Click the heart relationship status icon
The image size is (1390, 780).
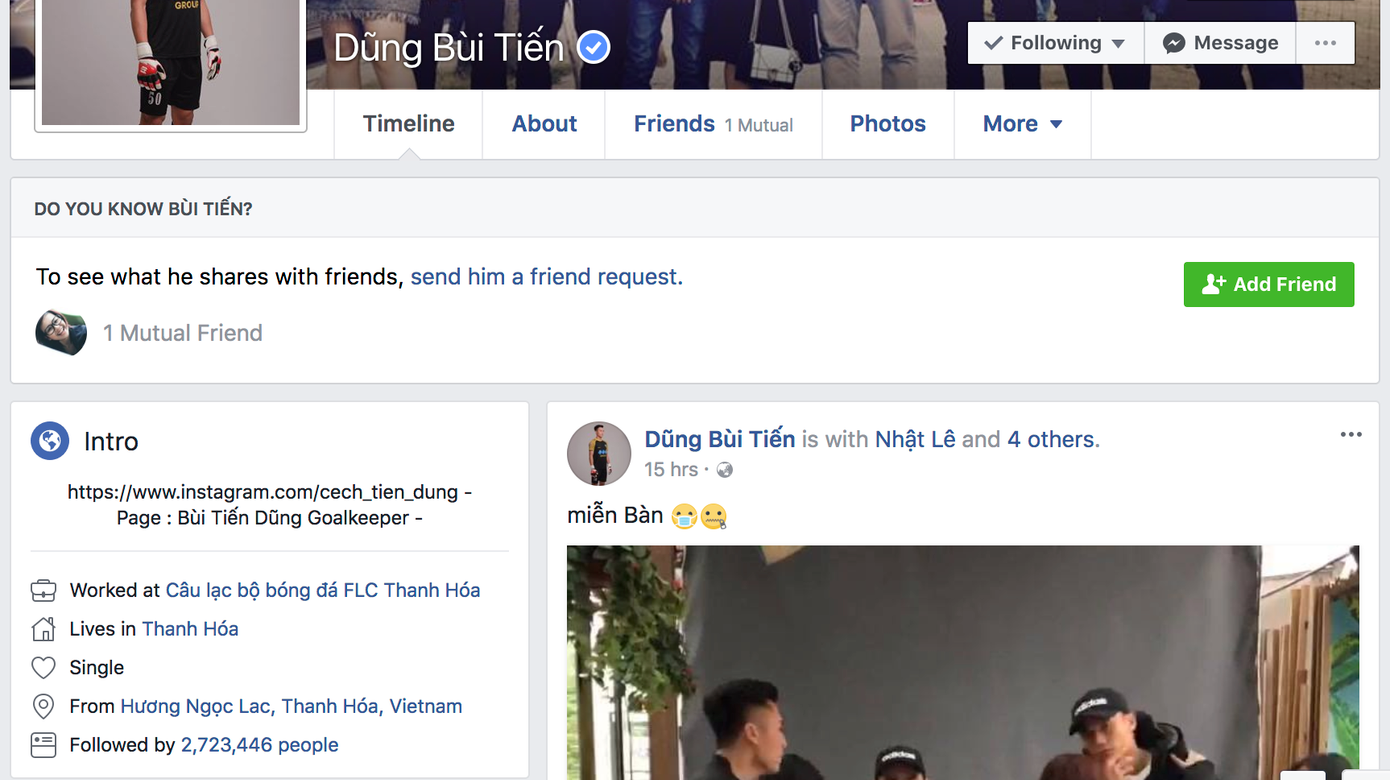44,668
